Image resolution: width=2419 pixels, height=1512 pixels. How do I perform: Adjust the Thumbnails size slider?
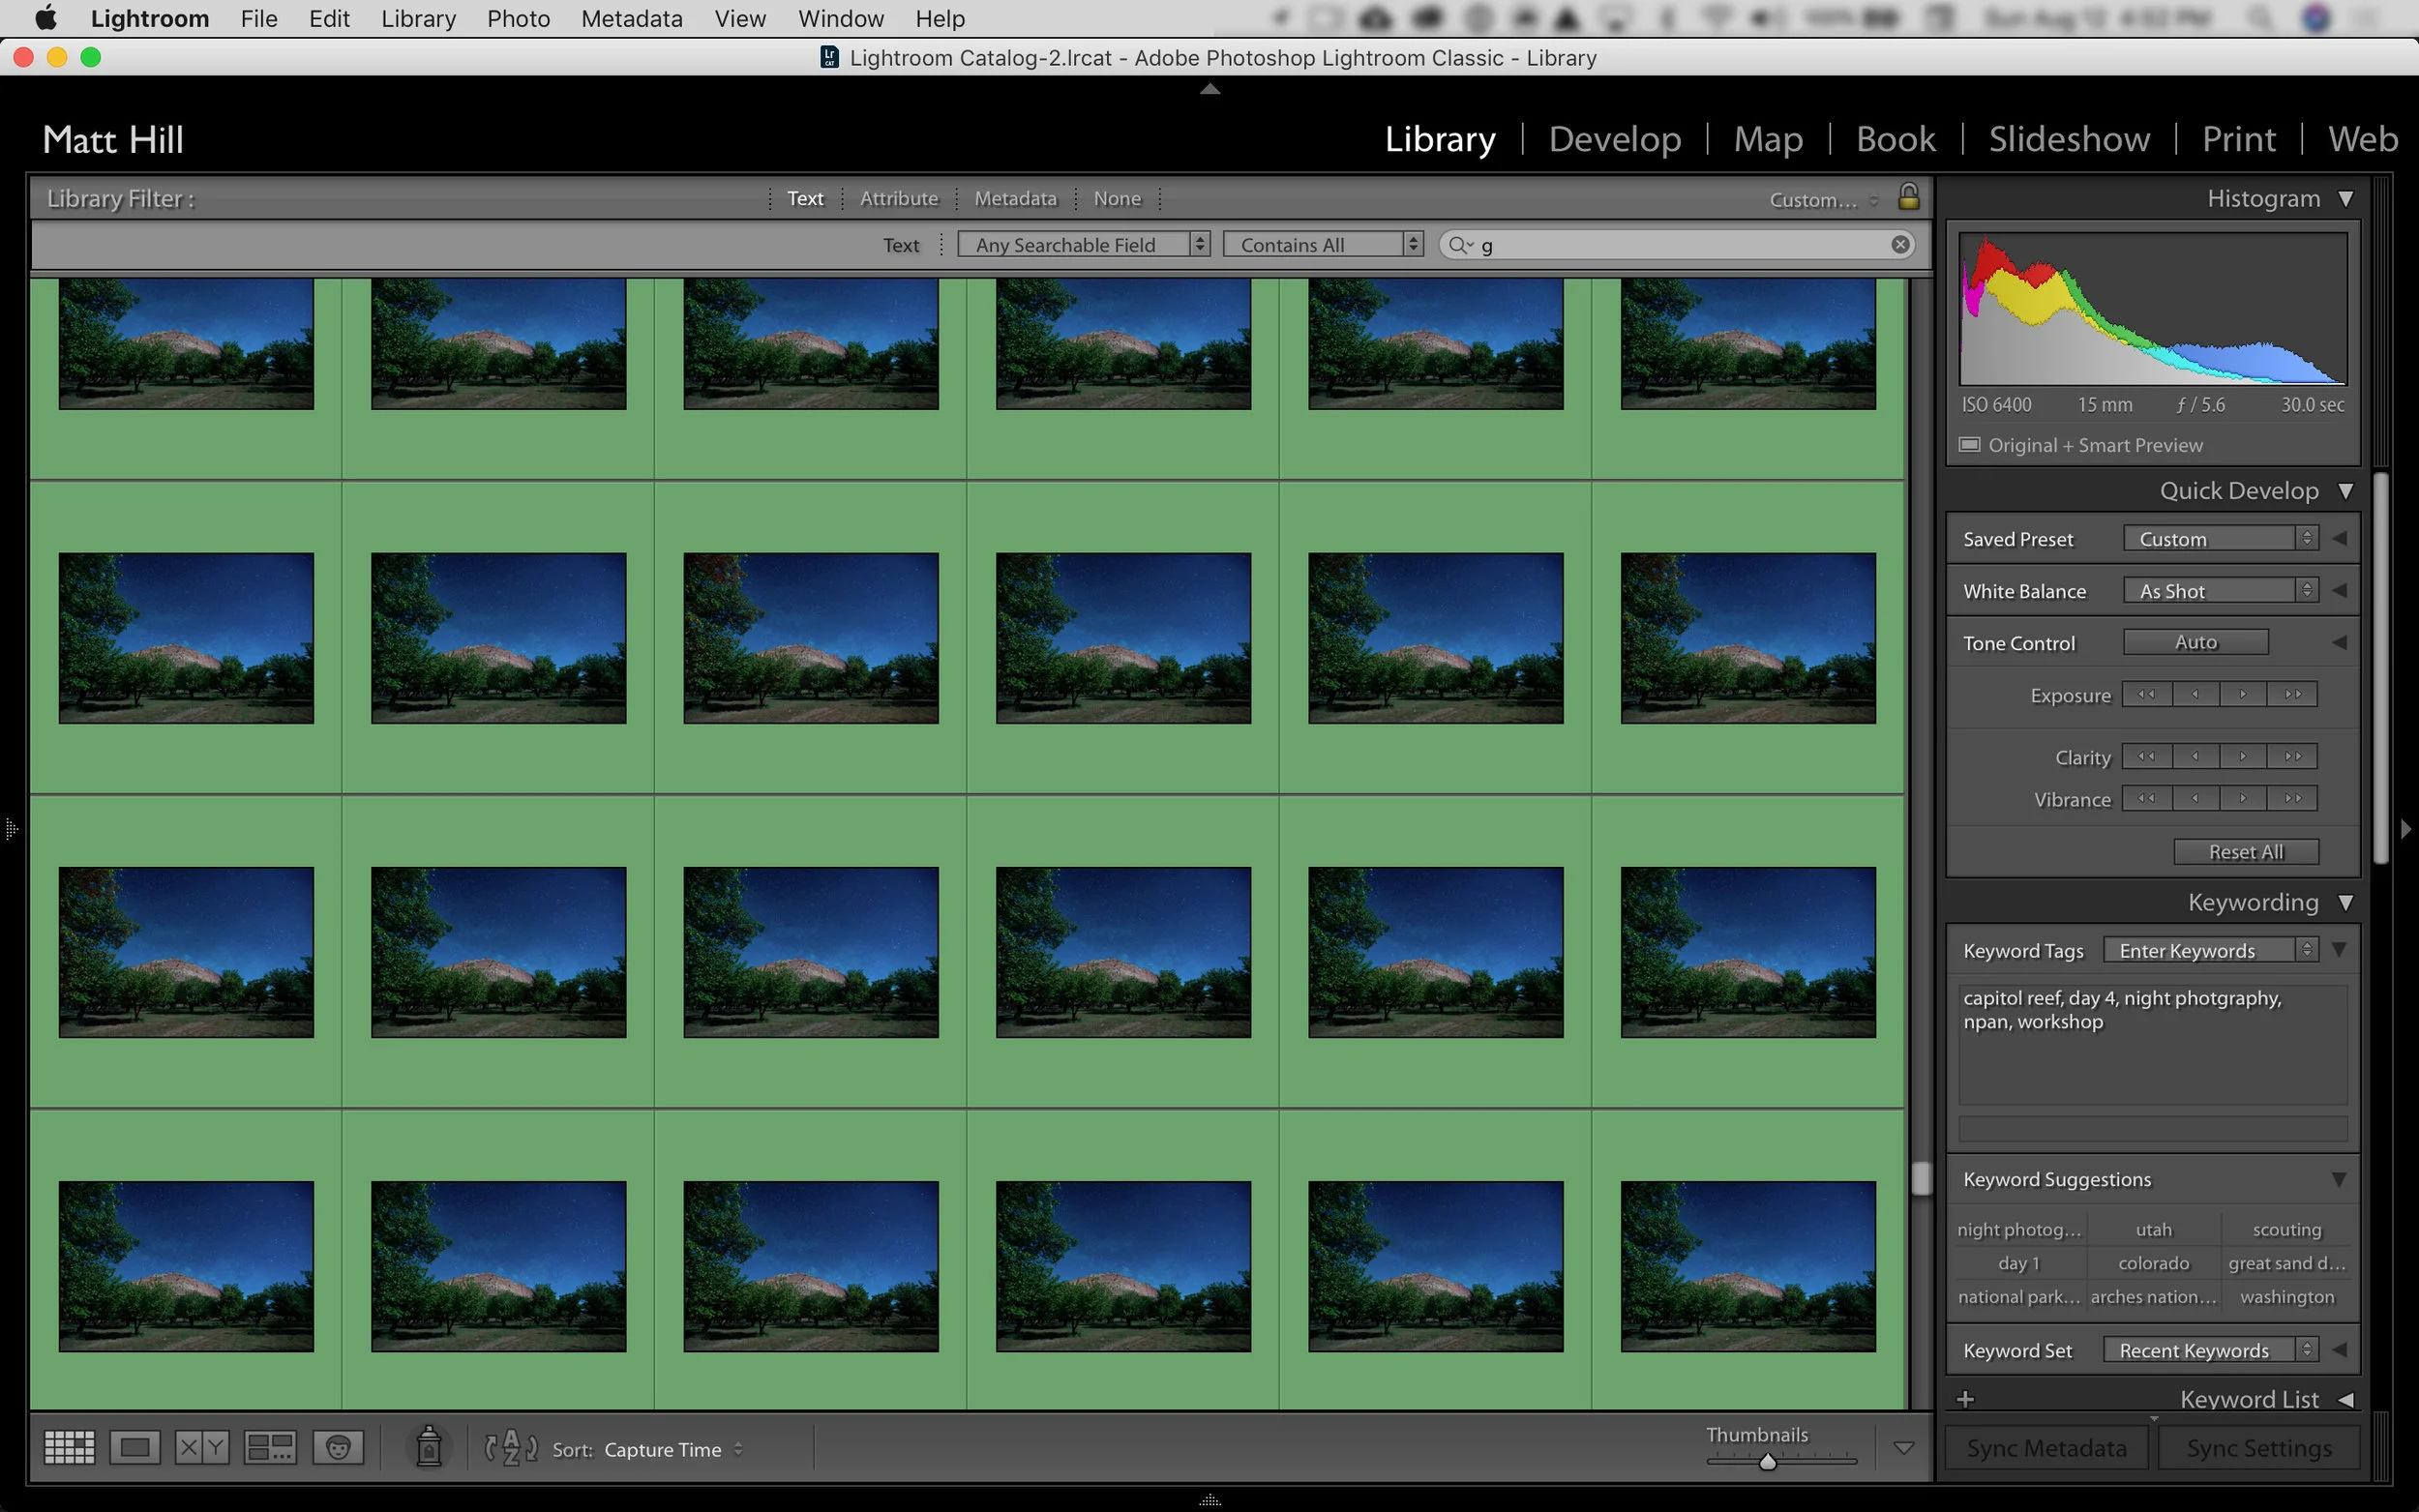1767,1462
